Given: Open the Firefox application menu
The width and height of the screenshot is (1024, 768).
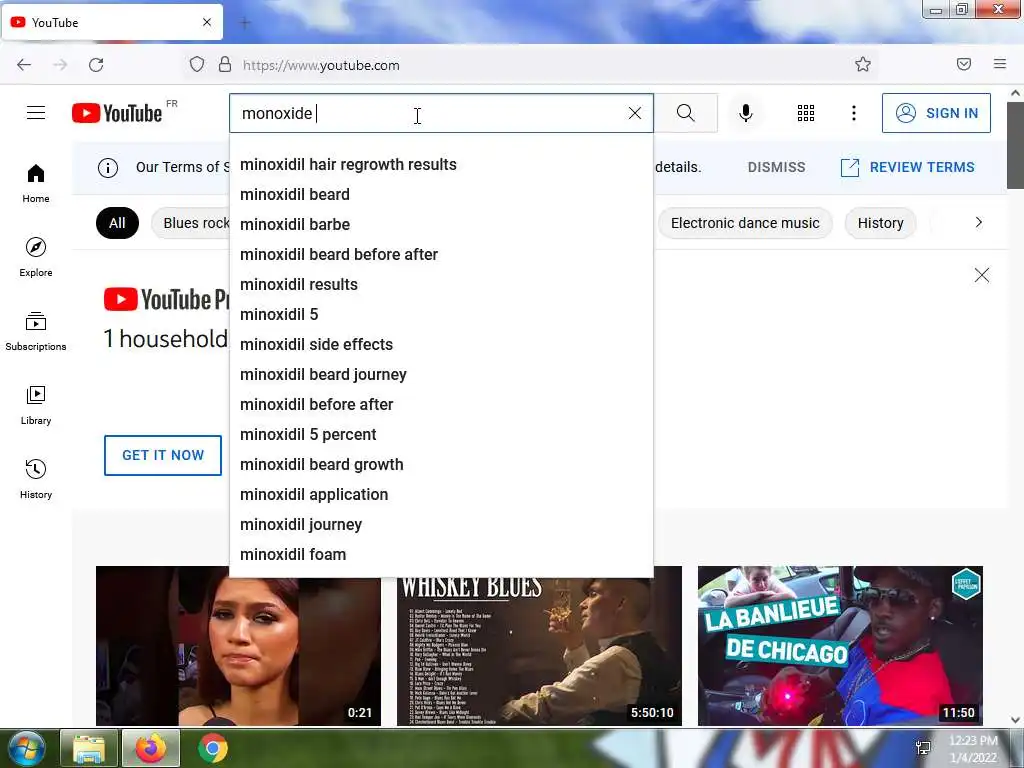Looking at the screenshot, I should (x=1000, y=64).
